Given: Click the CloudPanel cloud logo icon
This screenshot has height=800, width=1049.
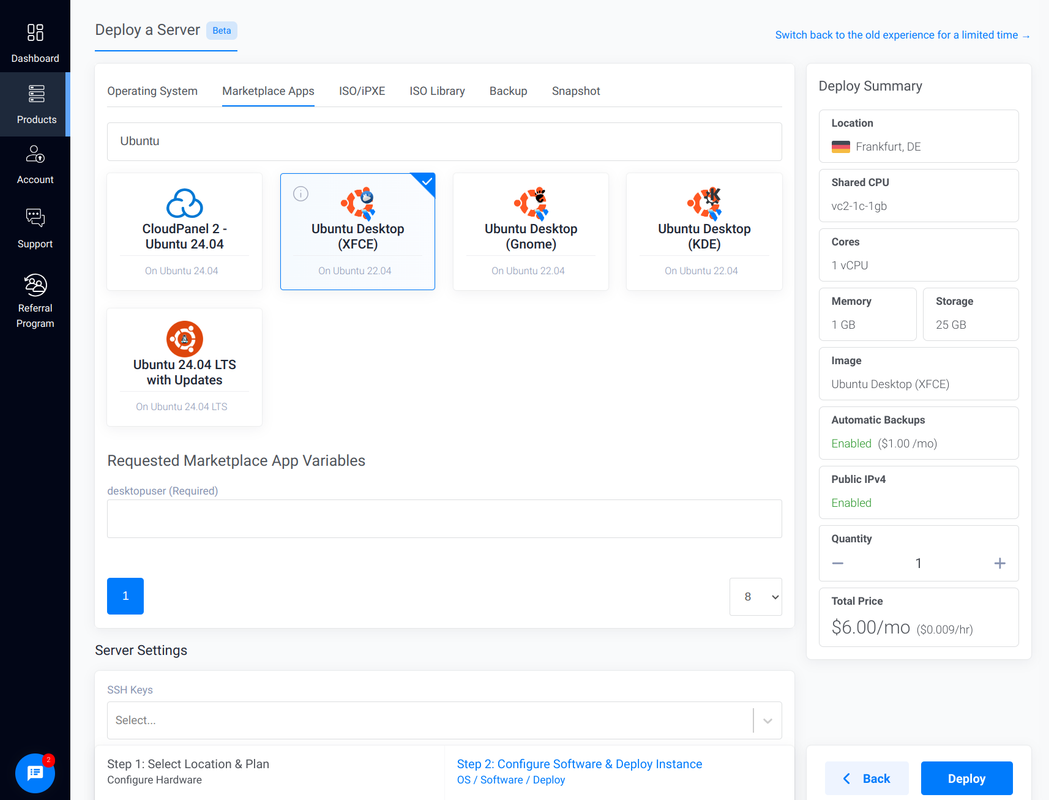Looking at the screenshot, I should pos(185,203).
